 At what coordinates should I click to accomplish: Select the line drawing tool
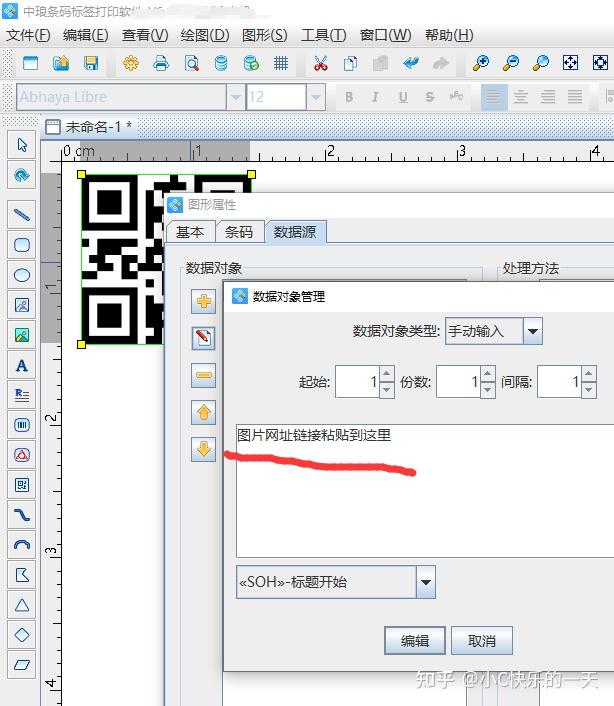pyautogui.click(x=22, y=215)
